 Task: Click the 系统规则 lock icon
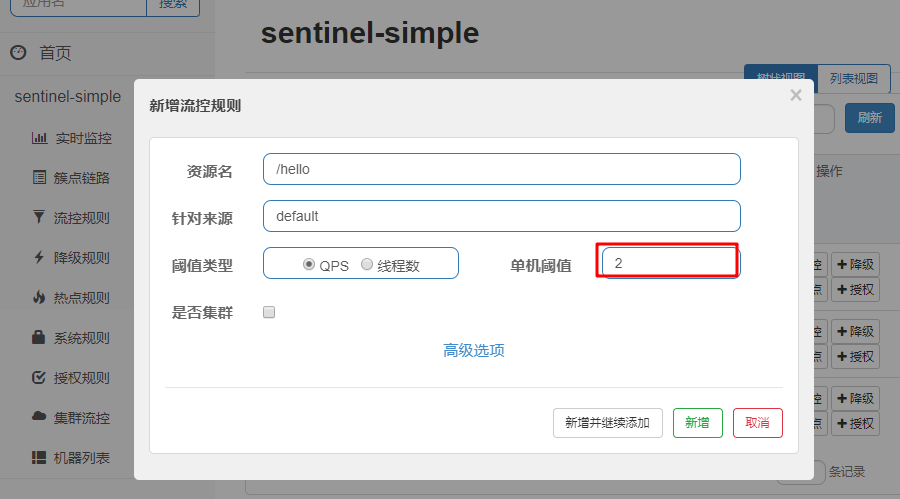point(40,338)
